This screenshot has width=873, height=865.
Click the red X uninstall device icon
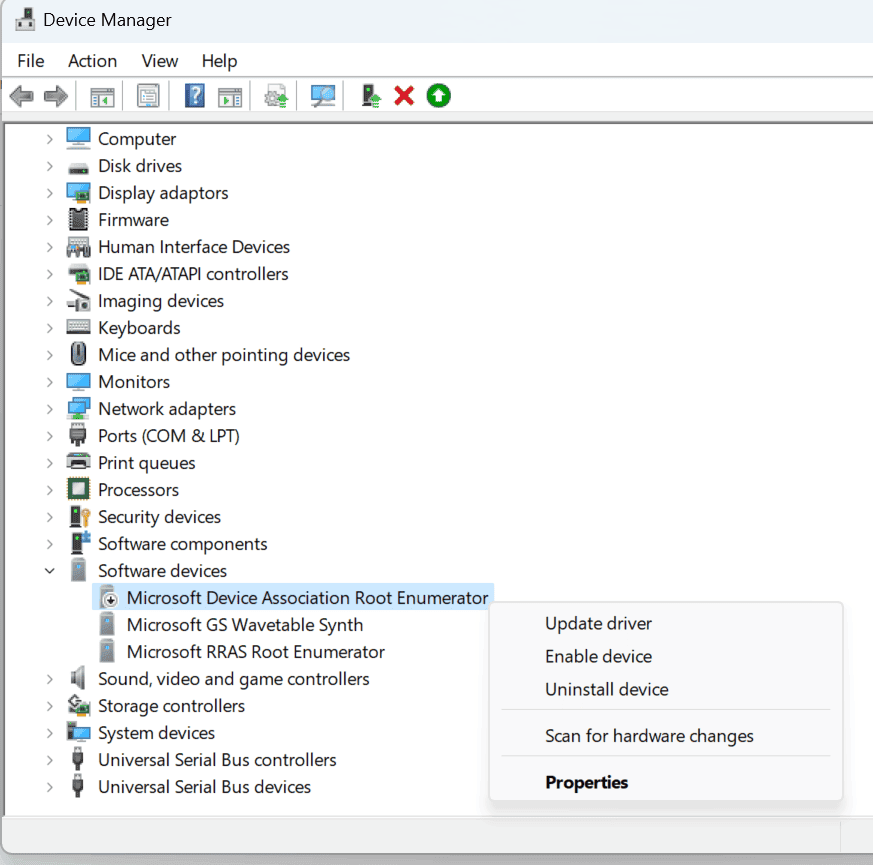(404, 96)
